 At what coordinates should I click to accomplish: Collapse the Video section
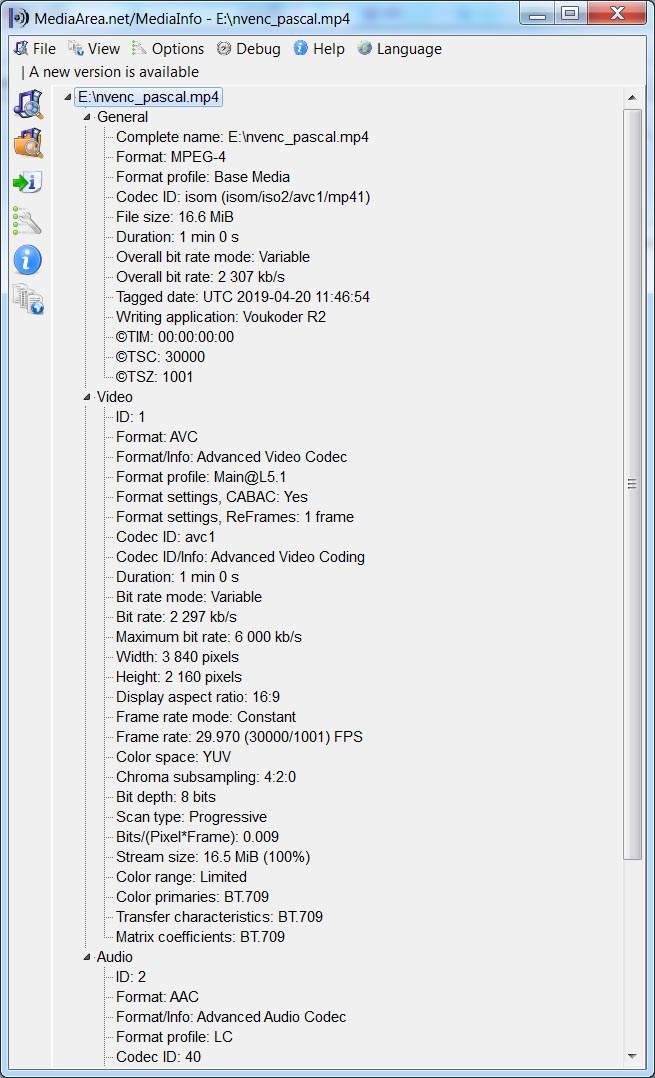click(87, 397)
